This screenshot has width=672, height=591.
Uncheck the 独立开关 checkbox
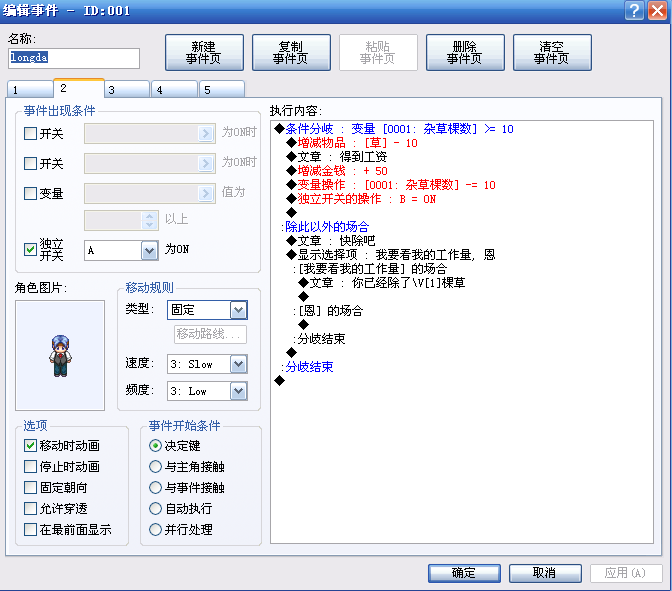pos(30,249)
